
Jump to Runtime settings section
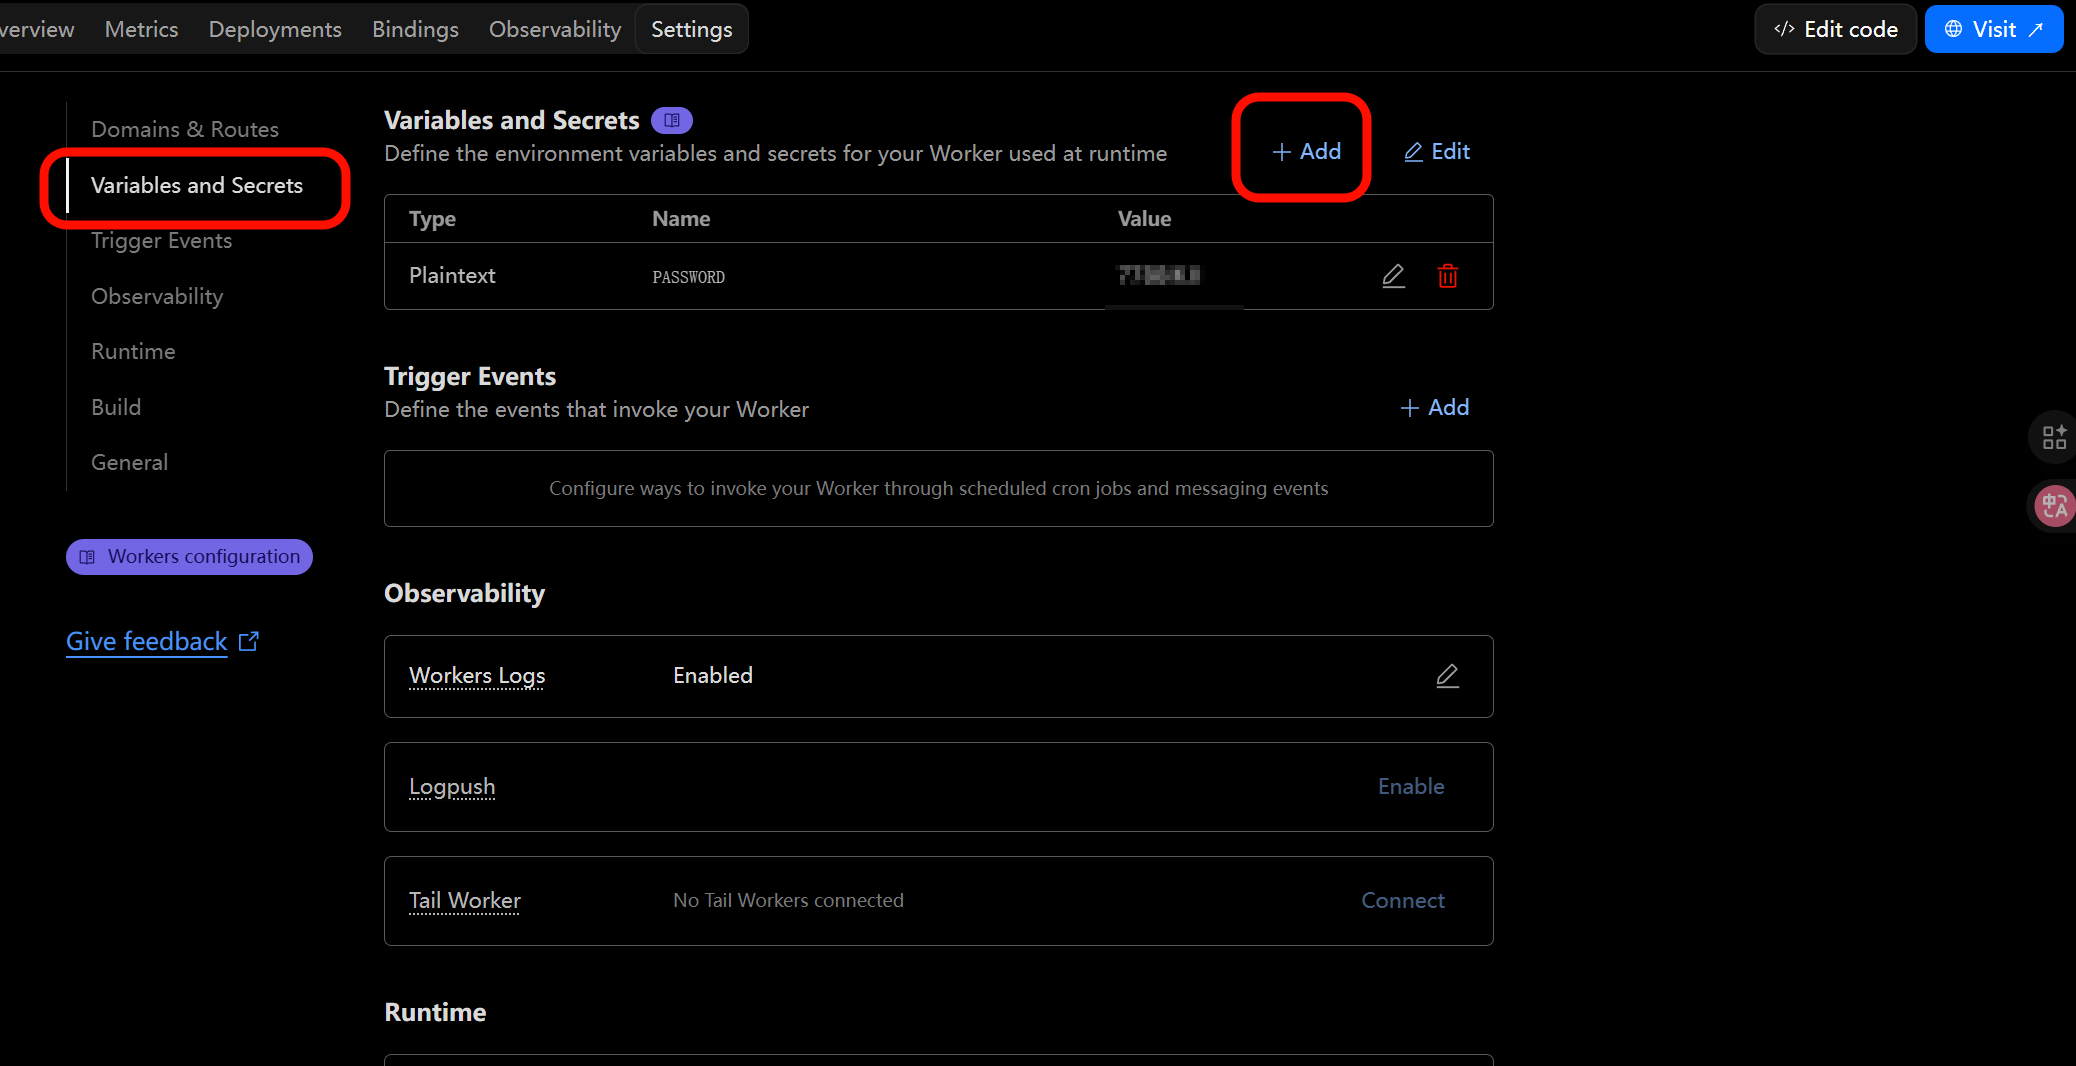coord(133,352)
